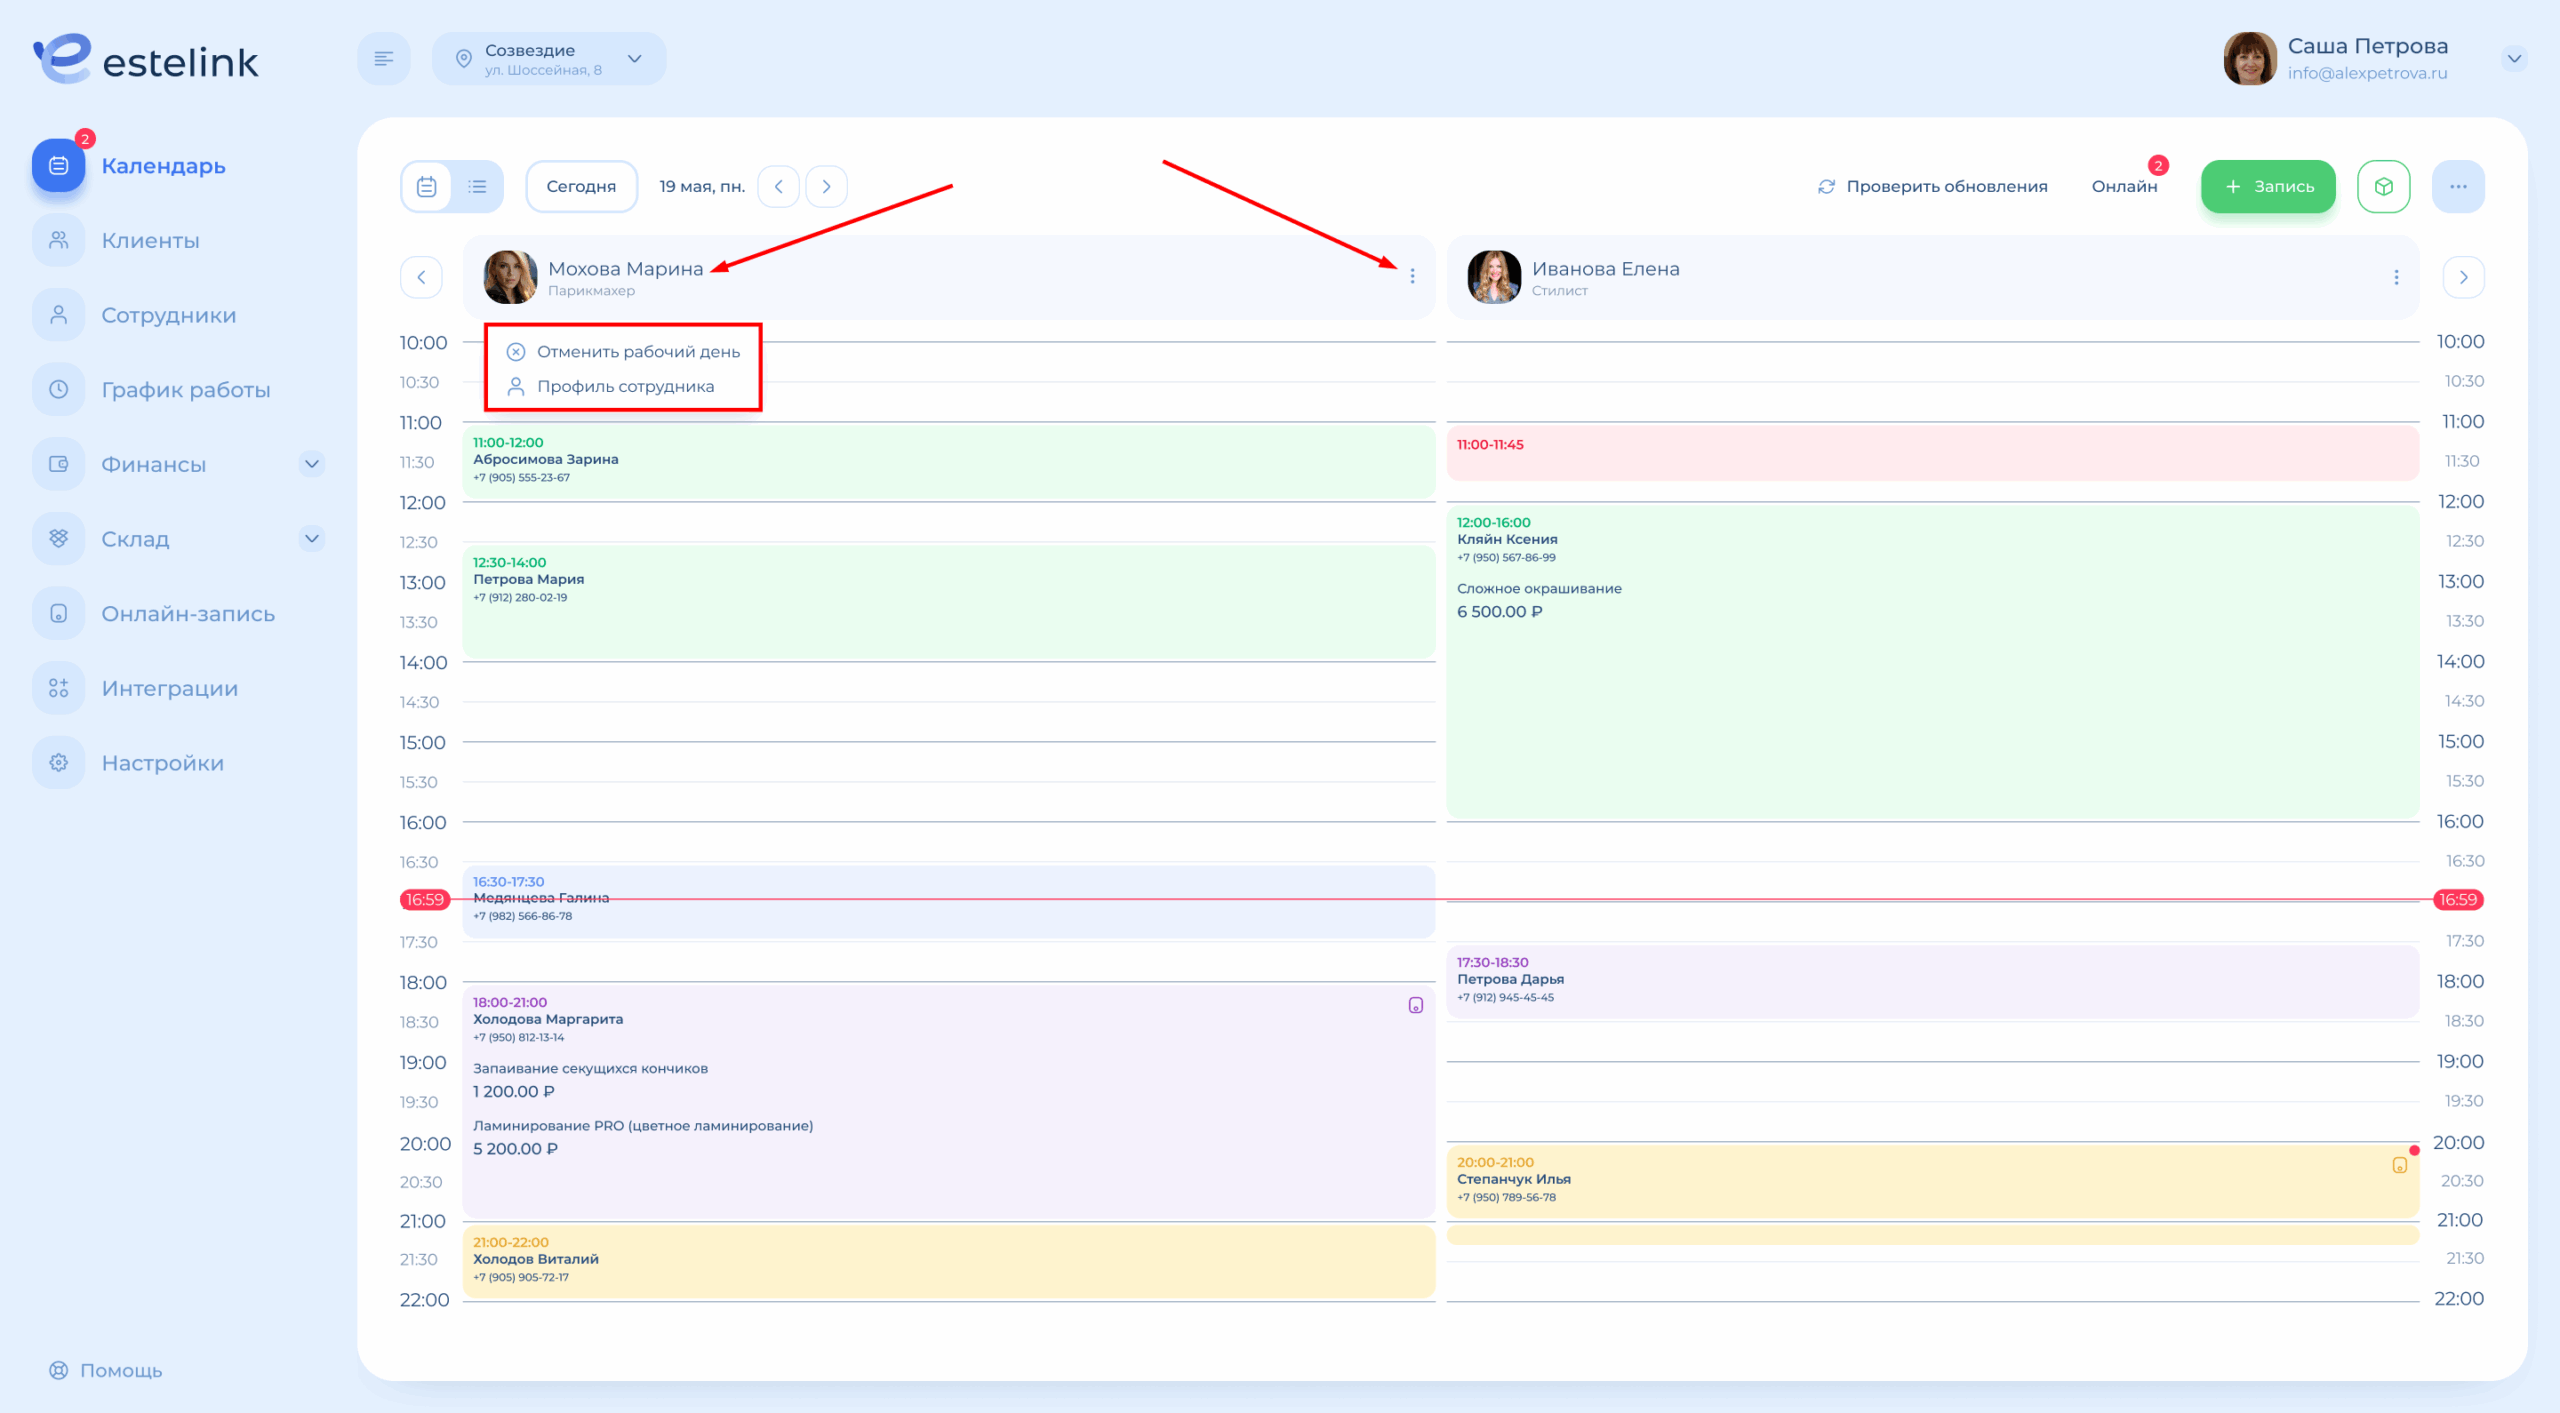Open the Холодов Виталий 21:00-22:00 appointment
The height and width of the screenshot is (1413, 2560).
pyautogui.click(x=948, y=1261)
